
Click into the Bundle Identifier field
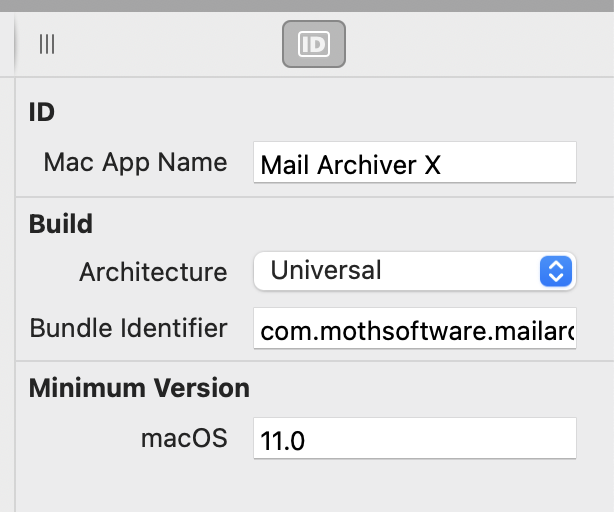coord(415,328)
